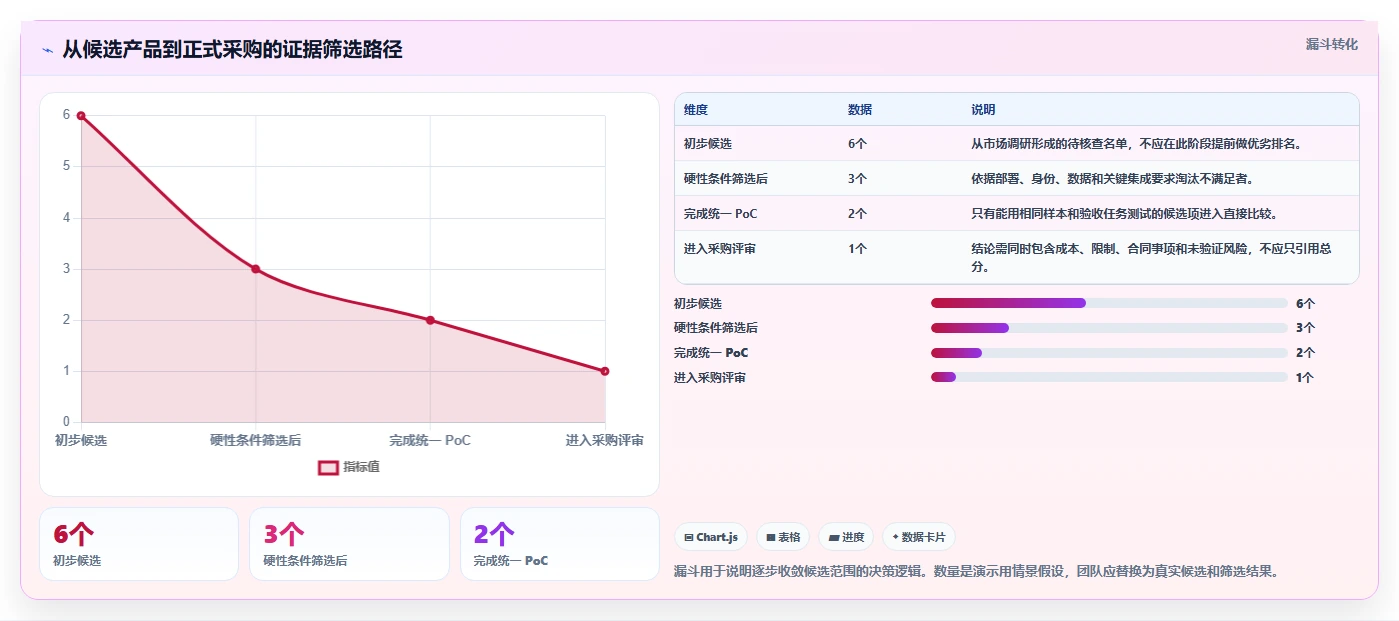Click the 数据 table column header
The image size is (1399, 621).
pos(860,110)
